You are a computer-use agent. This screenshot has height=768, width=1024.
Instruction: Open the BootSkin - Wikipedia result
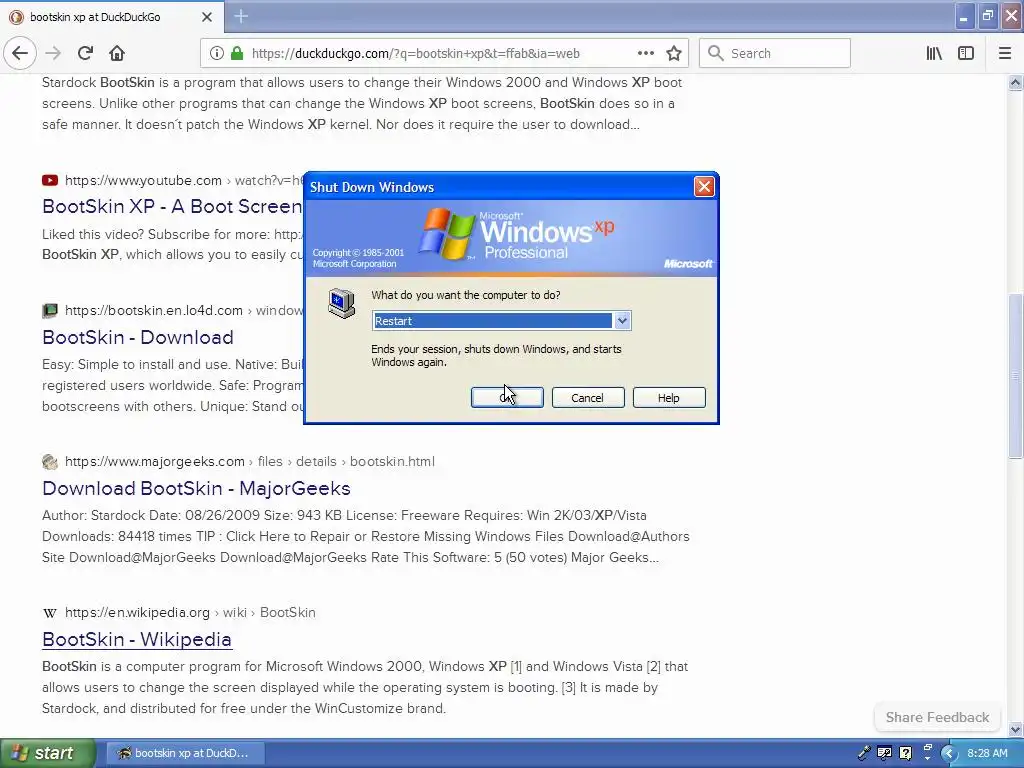tap(137, 639)
